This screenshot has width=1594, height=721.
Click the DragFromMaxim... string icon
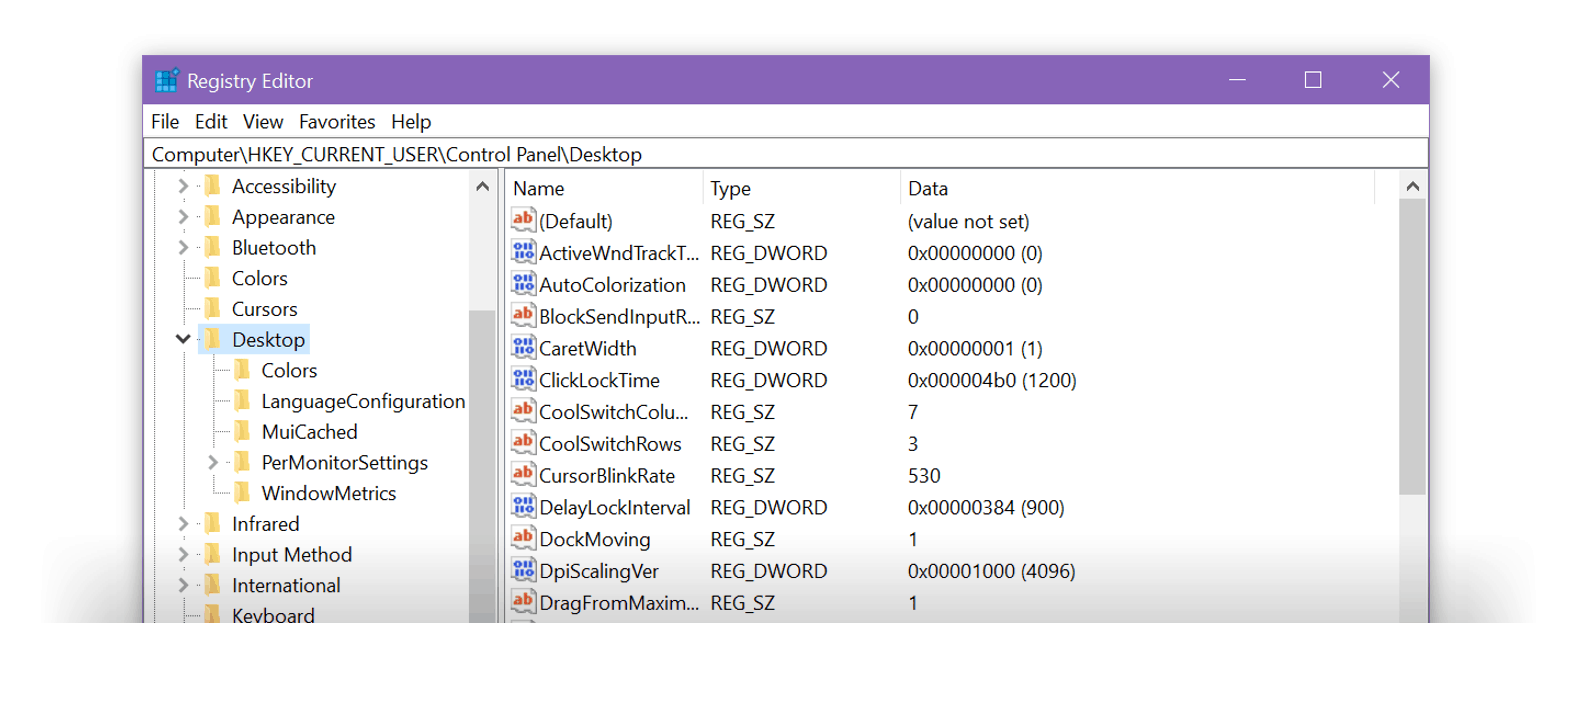pyautogui.click(x=523, y=602)
